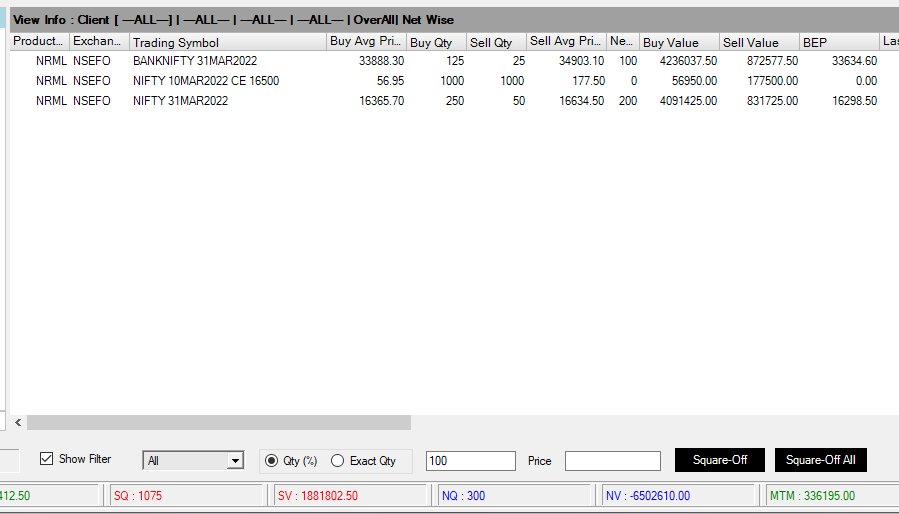
Task: Select the Qty (%) radio option
Action: [271, 461]
